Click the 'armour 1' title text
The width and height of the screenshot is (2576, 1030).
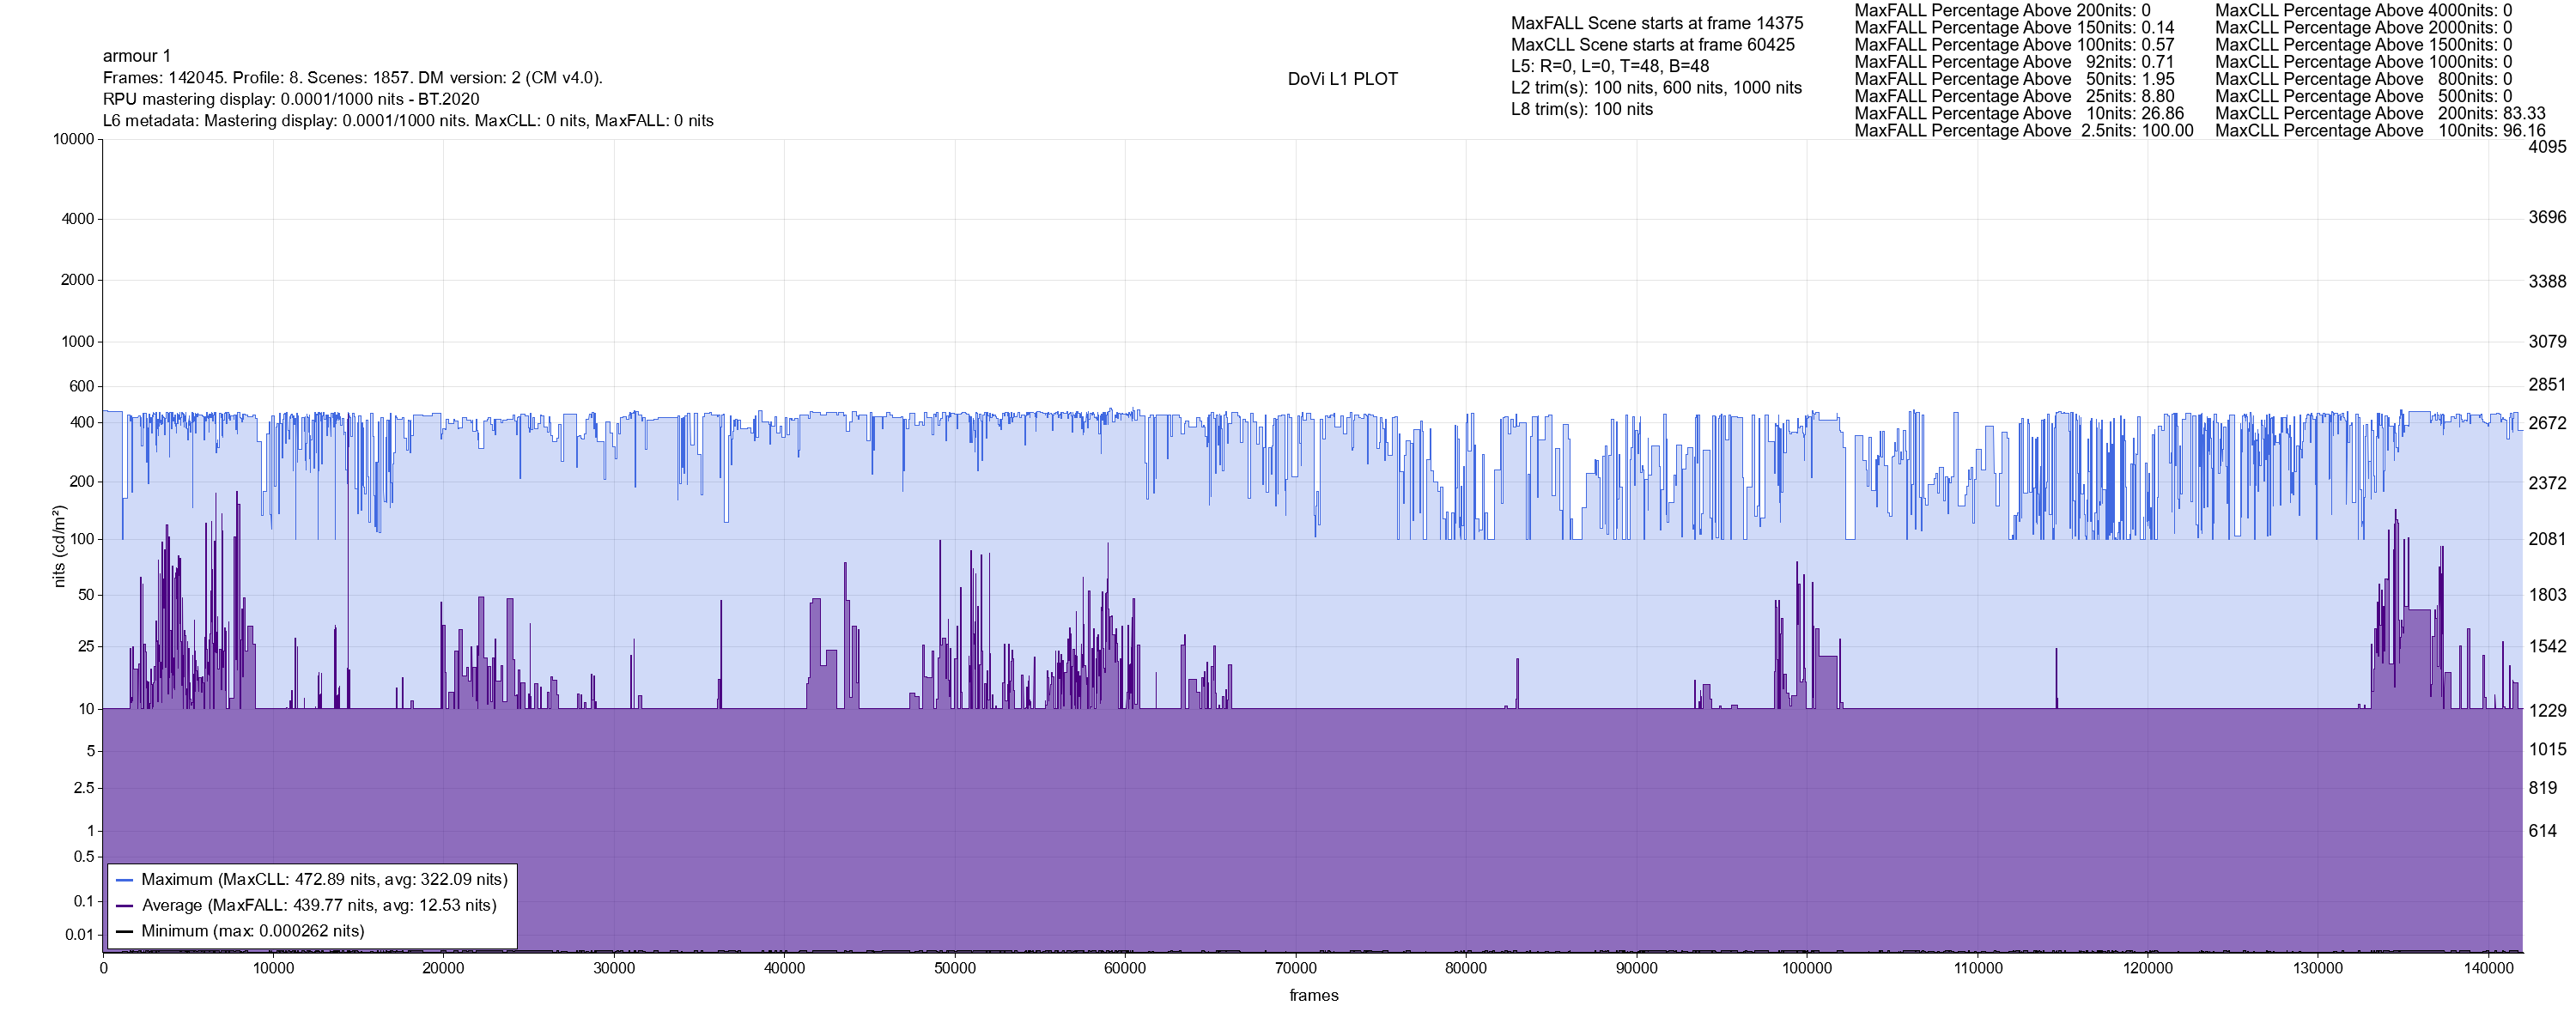(x=137, y=56)
